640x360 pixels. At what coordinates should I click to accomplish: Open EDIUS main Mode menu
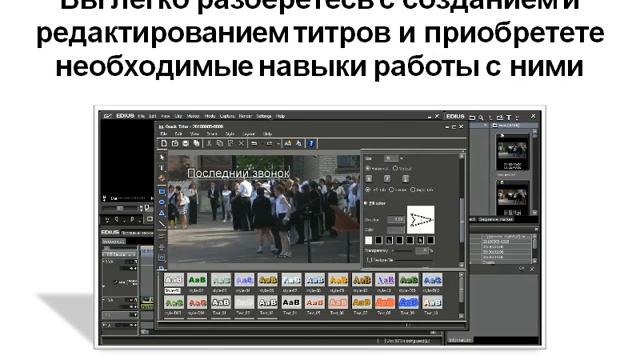coord(209,116)
